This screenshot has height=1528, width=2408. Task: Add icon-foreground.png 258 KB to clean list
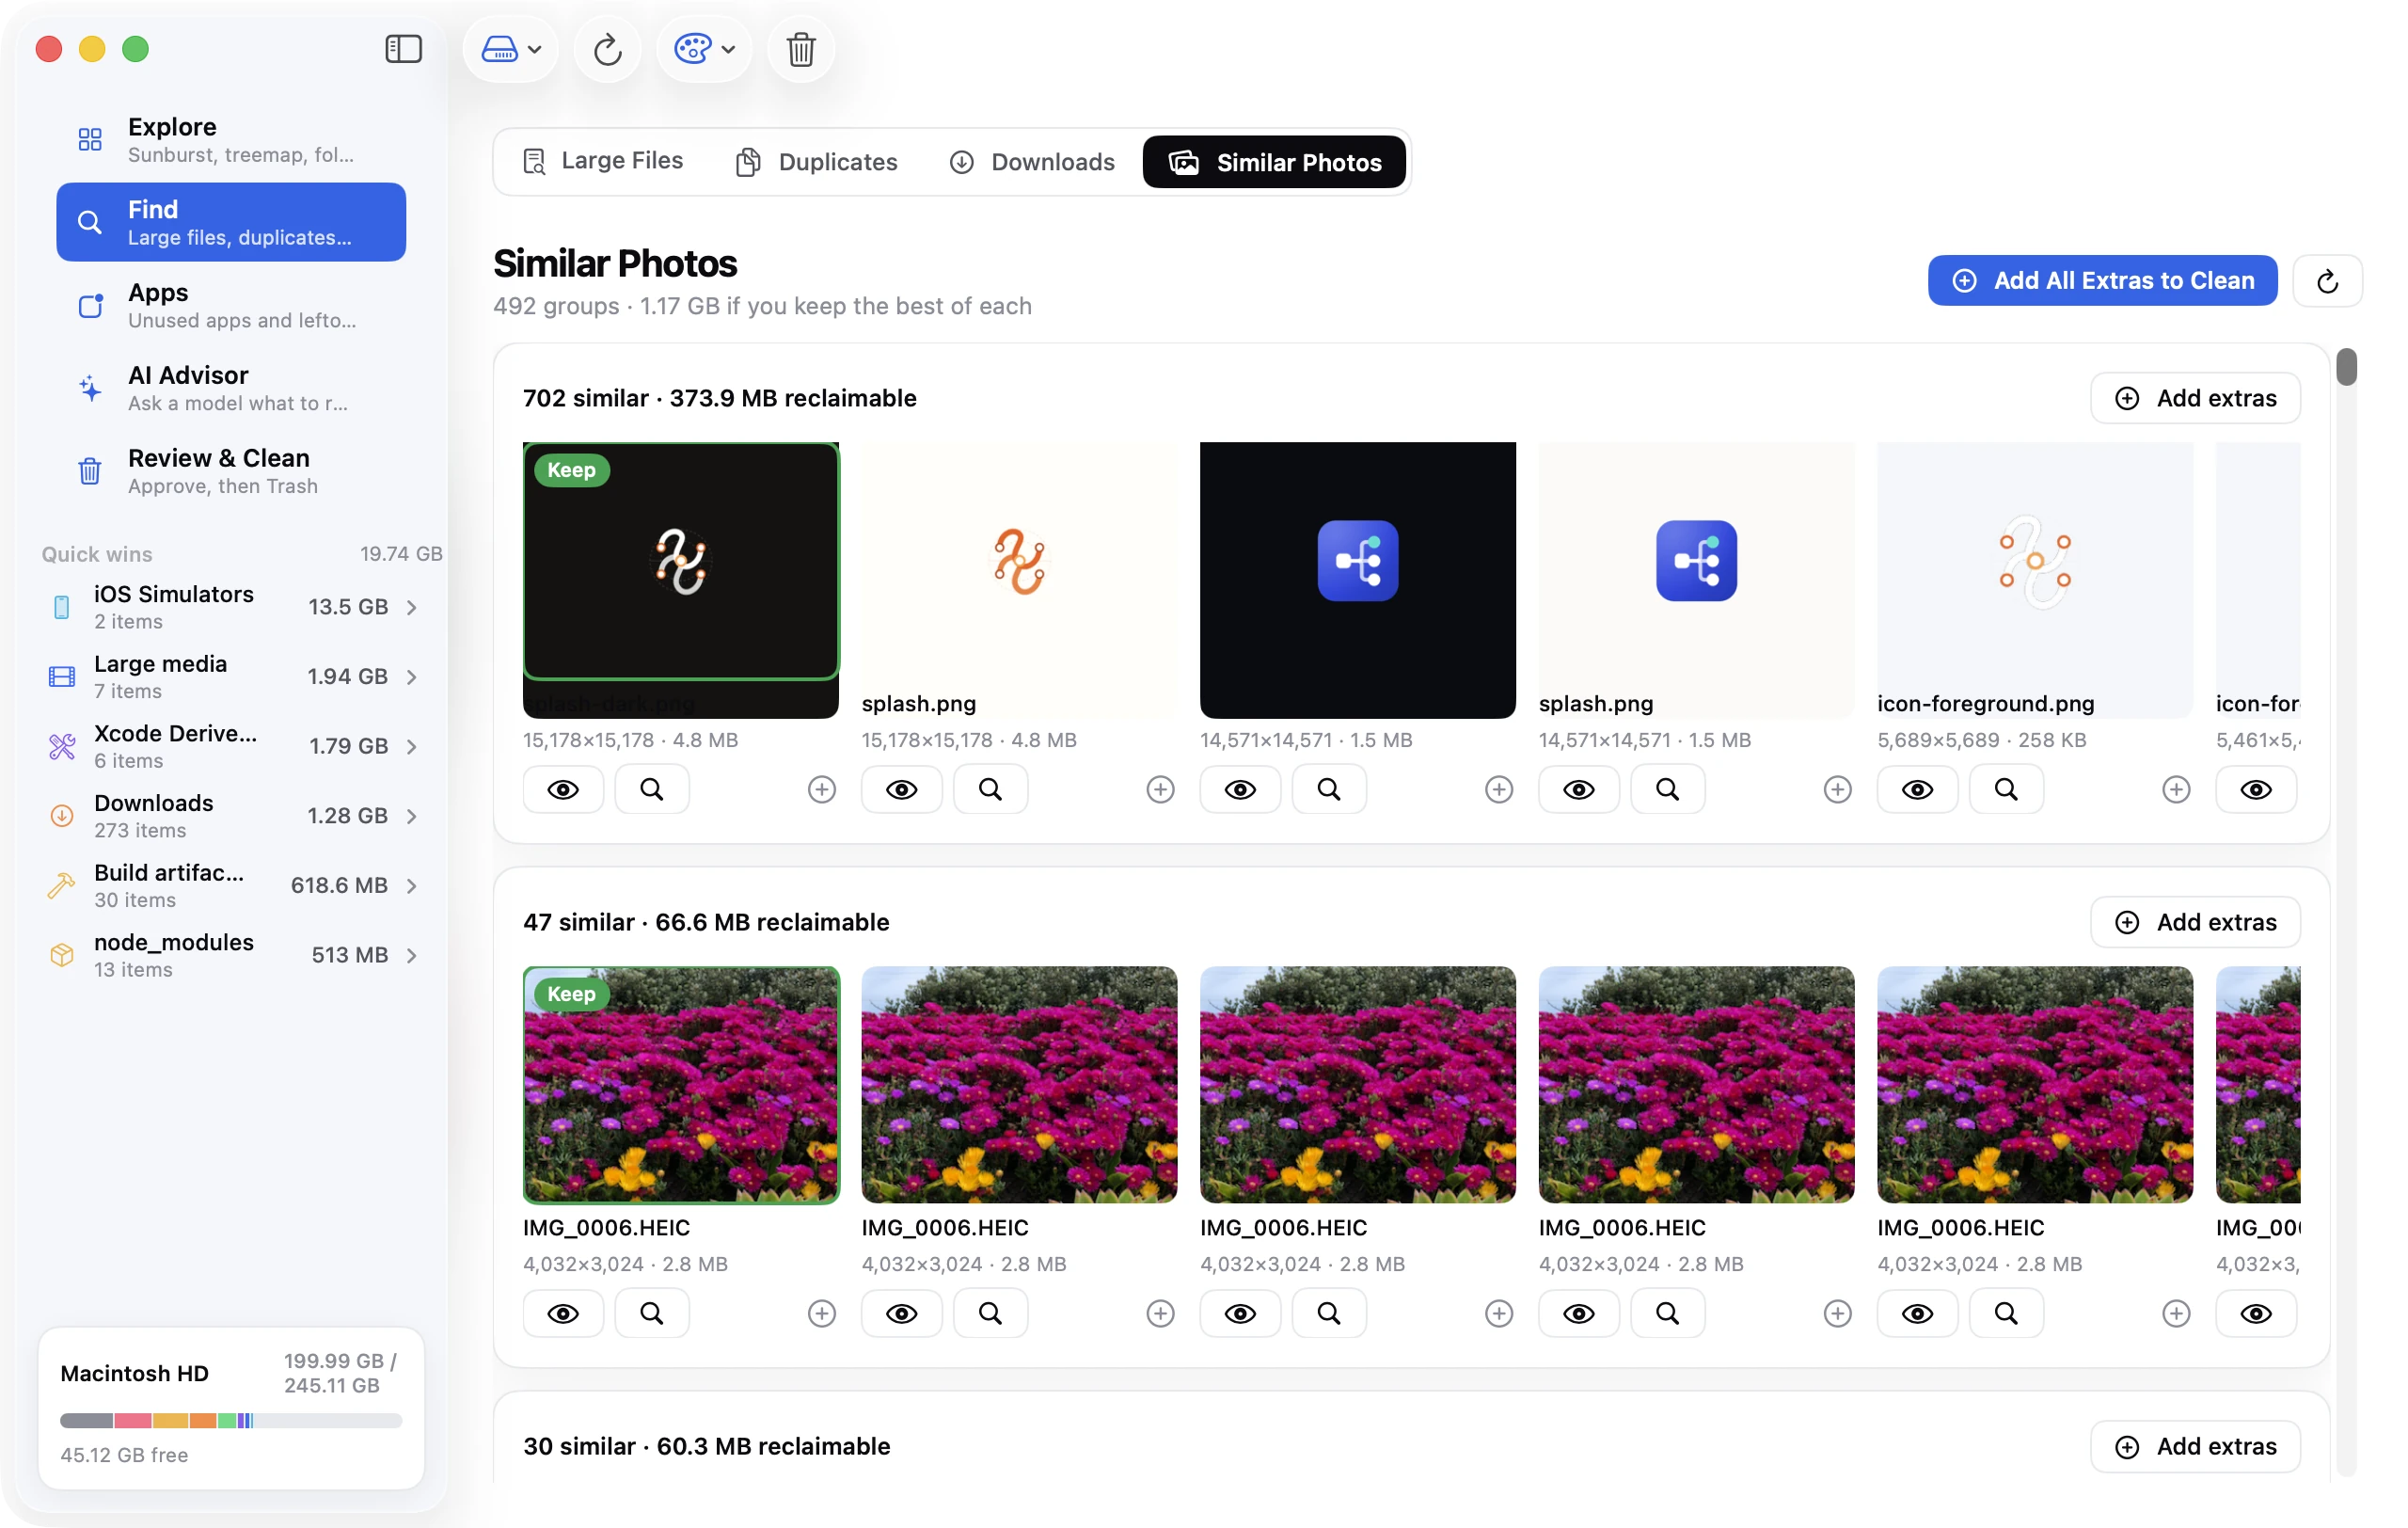pos(2176,790)
